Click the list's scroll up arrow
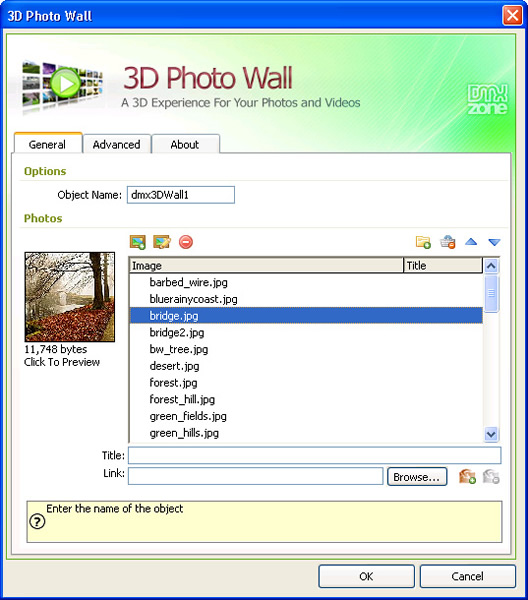 click(491, 266)
